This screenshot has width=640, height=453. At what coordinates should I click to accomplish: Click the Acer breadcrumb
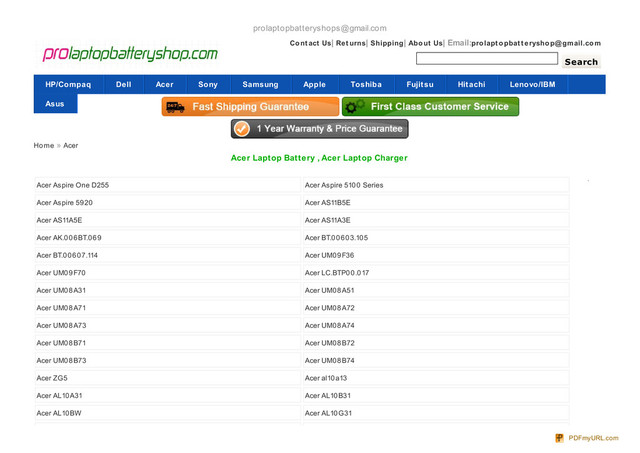pos(71,146)
